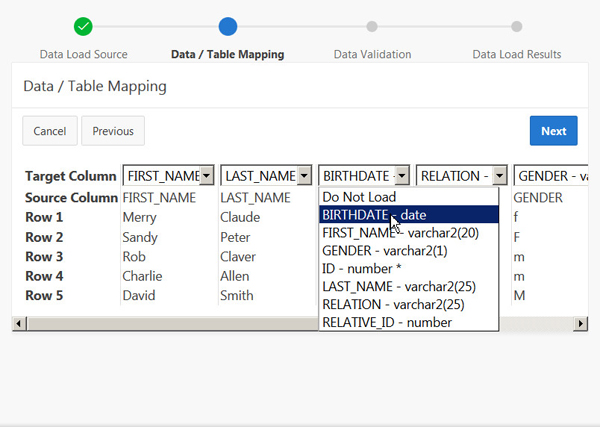Click the green Data Load Source checkmark step
This screenshot has width=600, height=427.
83,27
